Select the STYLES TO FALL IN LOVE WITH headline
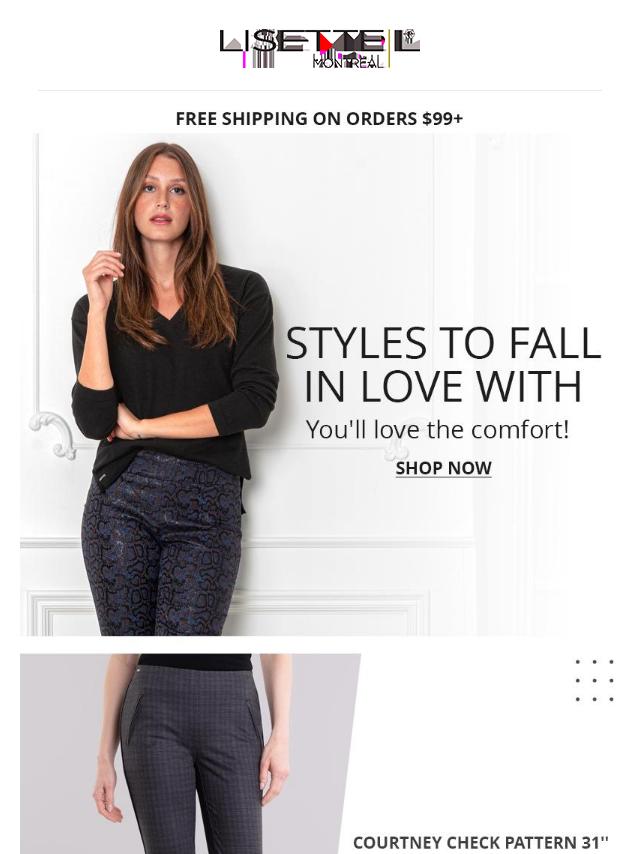This screenshot has height=854, width=640. [x=443, y=365]
